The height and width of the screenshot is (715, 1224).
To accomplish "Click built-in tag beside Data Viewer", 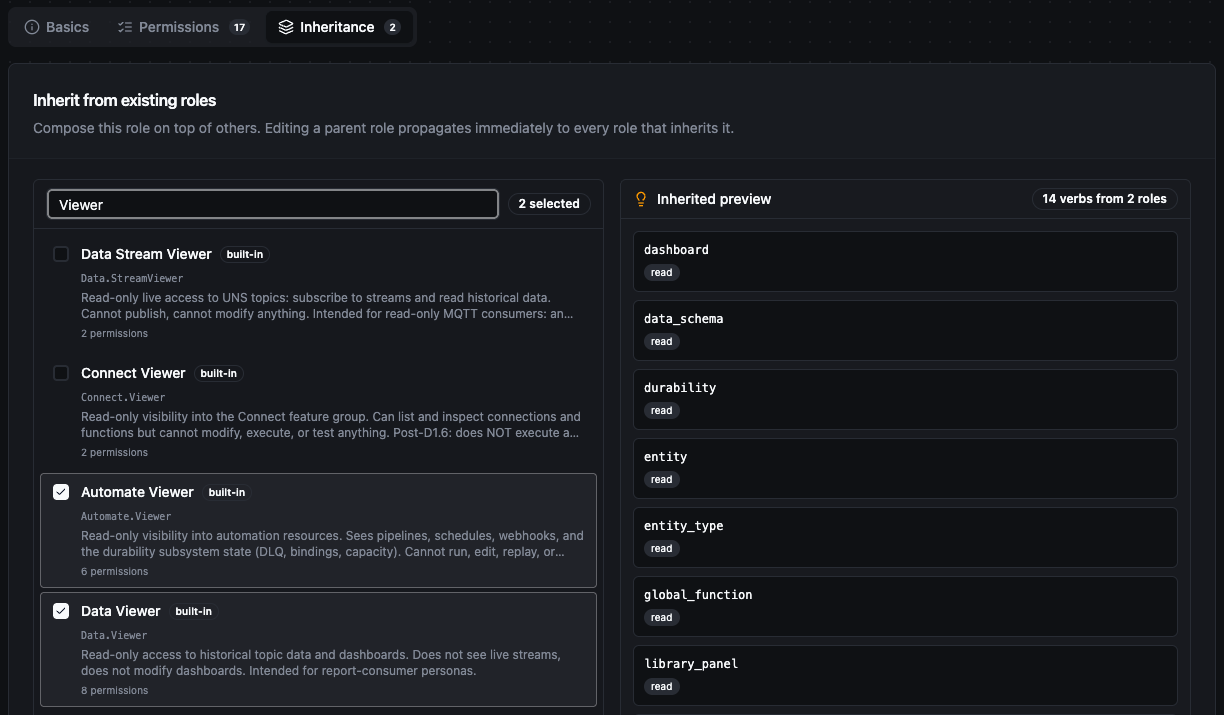I will [194, 611].
